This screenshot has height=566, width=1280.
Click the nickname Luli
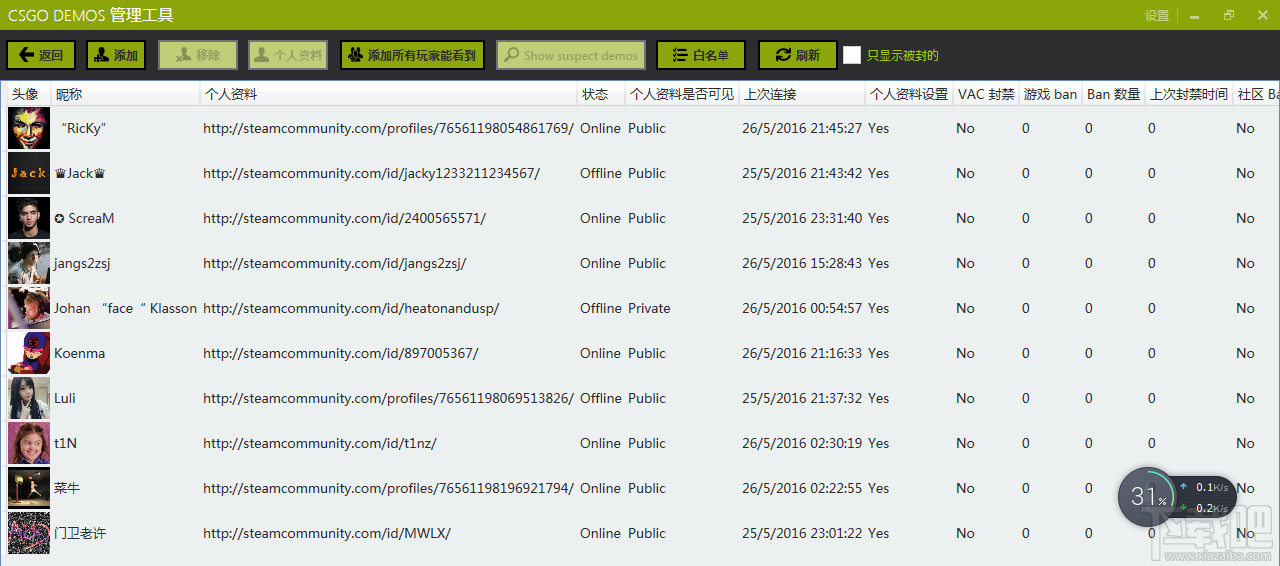65,398
